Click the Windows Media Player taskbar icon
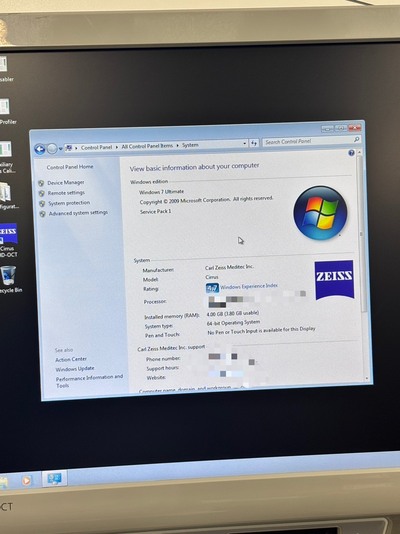The height and width of the screenshot is (534, 400). tap(26, 480)
